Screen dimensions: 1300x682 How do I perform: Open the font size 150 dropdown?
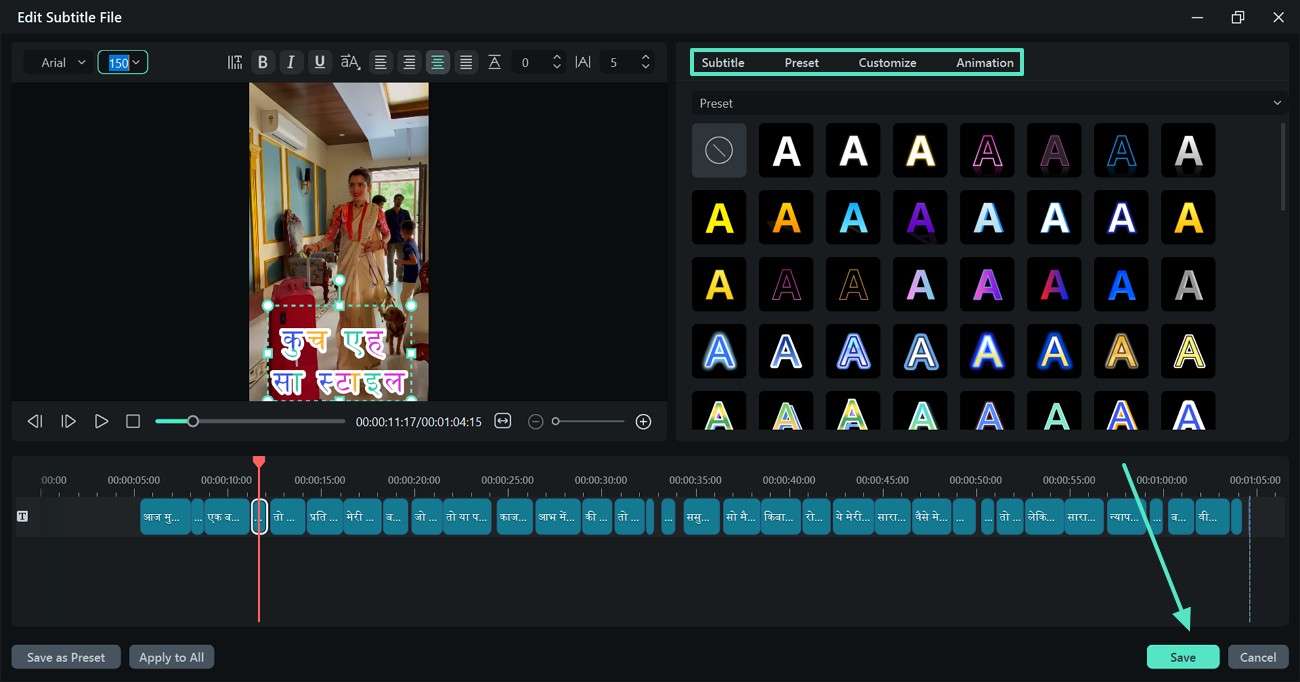coord(123,62)
